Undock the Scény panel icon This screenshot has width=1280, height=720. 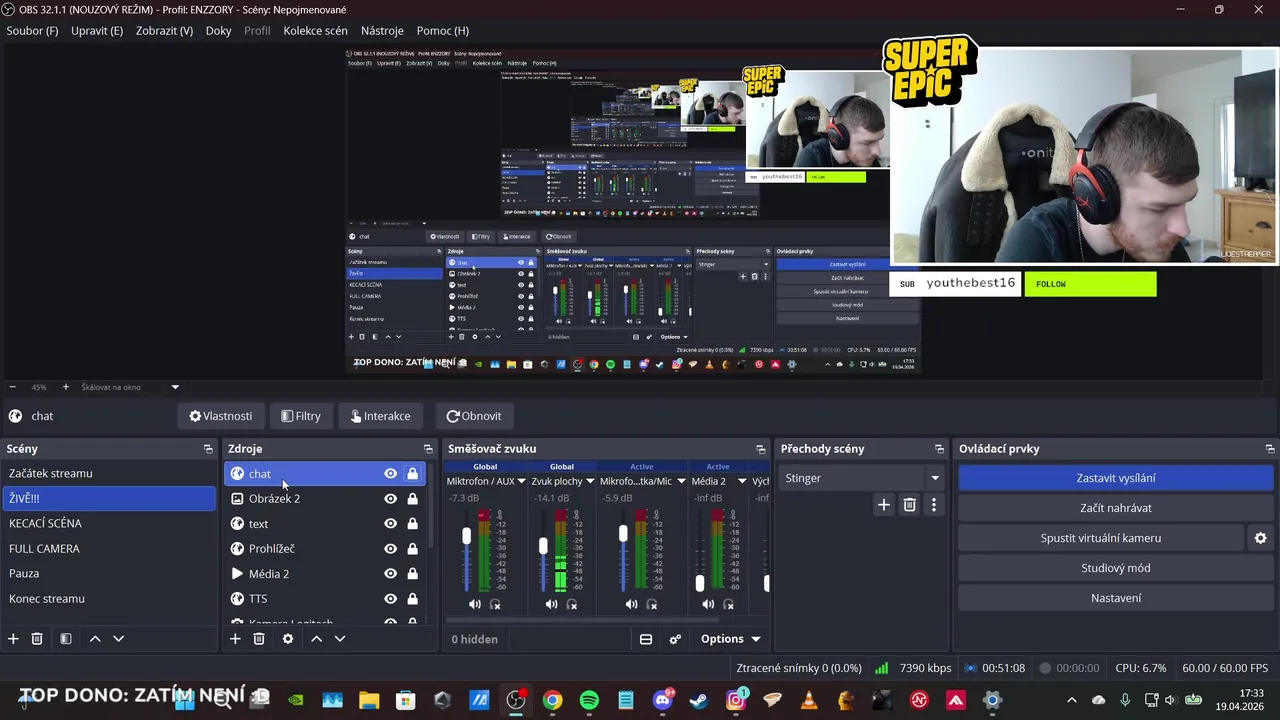pos(208,449)
